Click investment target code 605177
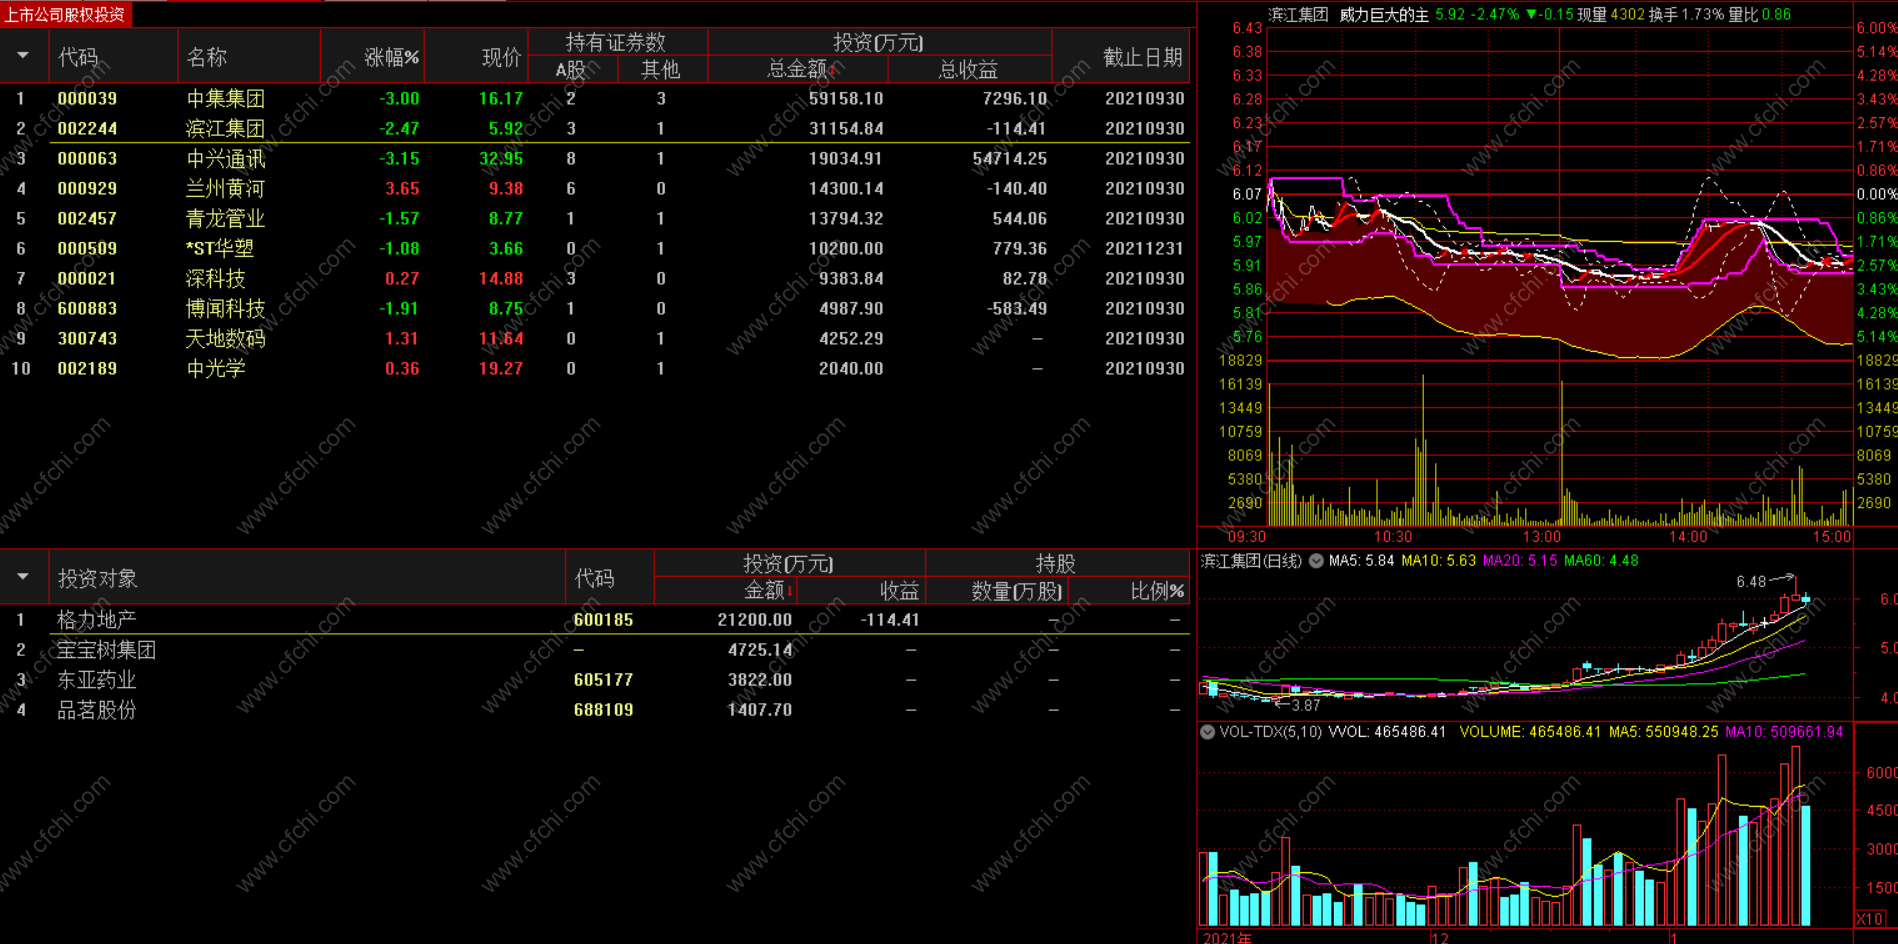This screenshot has height=944, width=1898. coord(604,680)
